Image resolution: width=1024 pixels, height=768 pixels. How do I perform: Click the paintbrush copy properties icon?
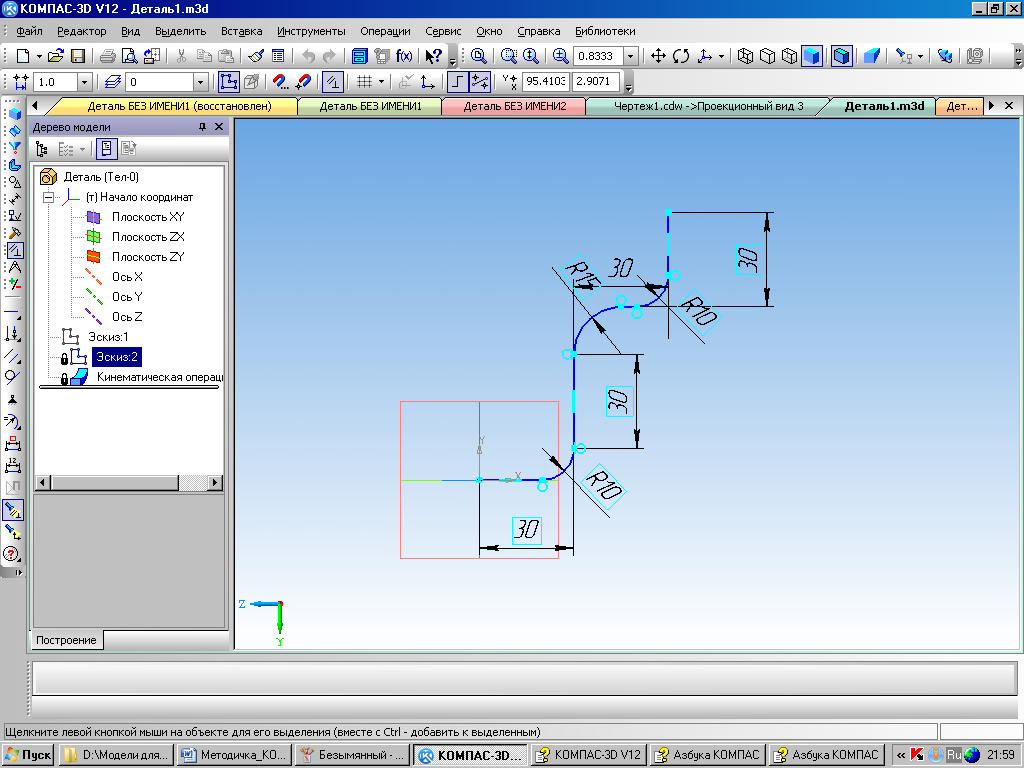point(256,56)
